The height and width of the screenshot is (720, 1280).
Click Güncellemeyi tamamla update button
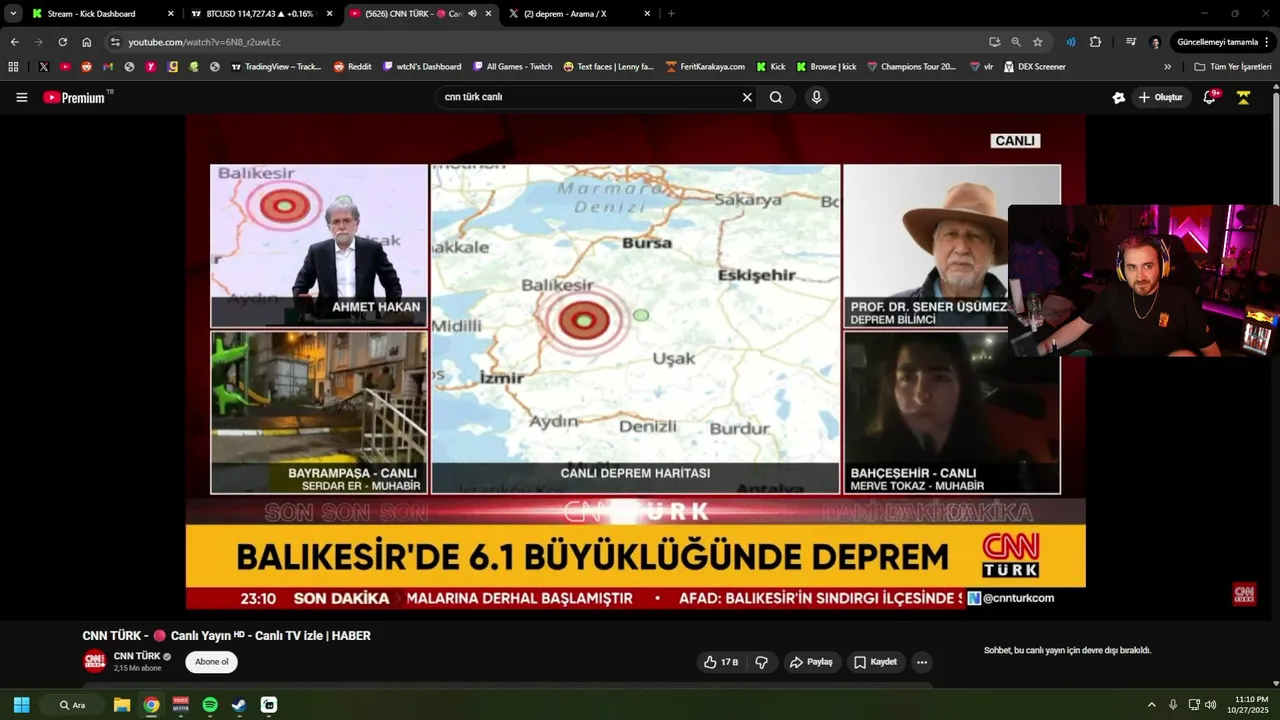tap(1217, 42)
